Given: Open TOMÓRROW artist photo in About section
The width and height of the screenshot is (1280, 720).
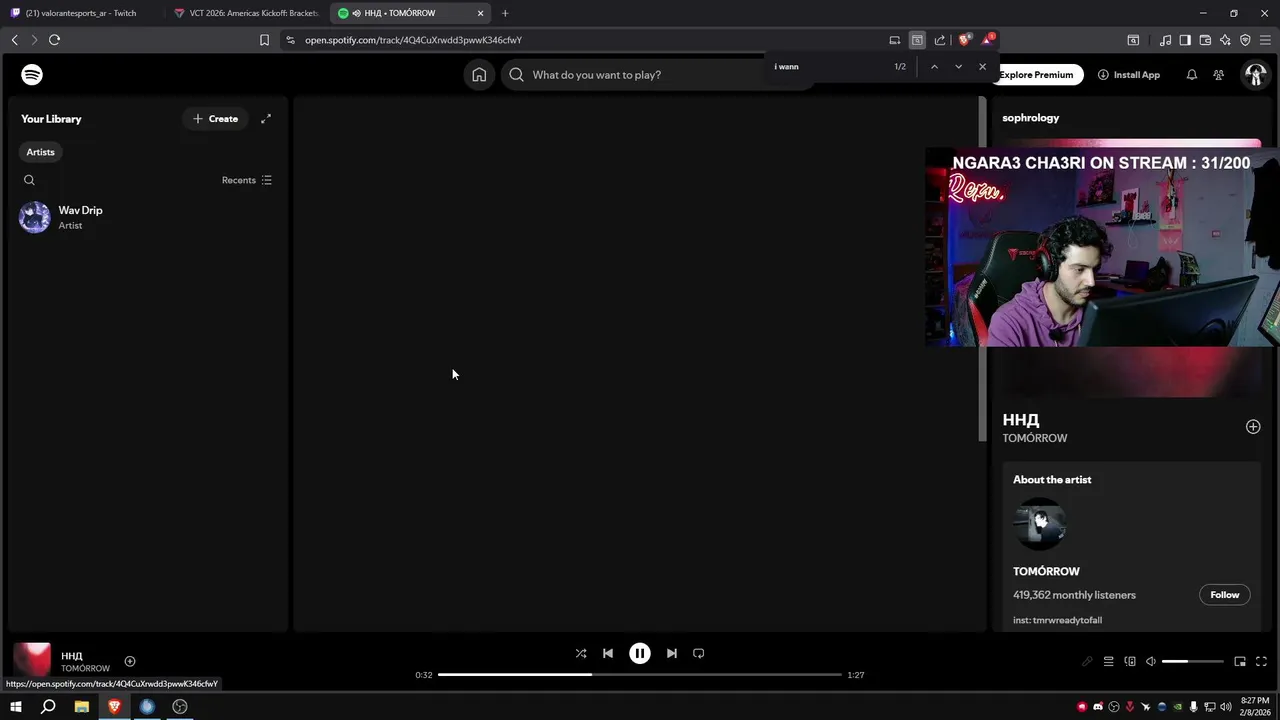Looking at the screenshot, I should (x=1040, y=524).
